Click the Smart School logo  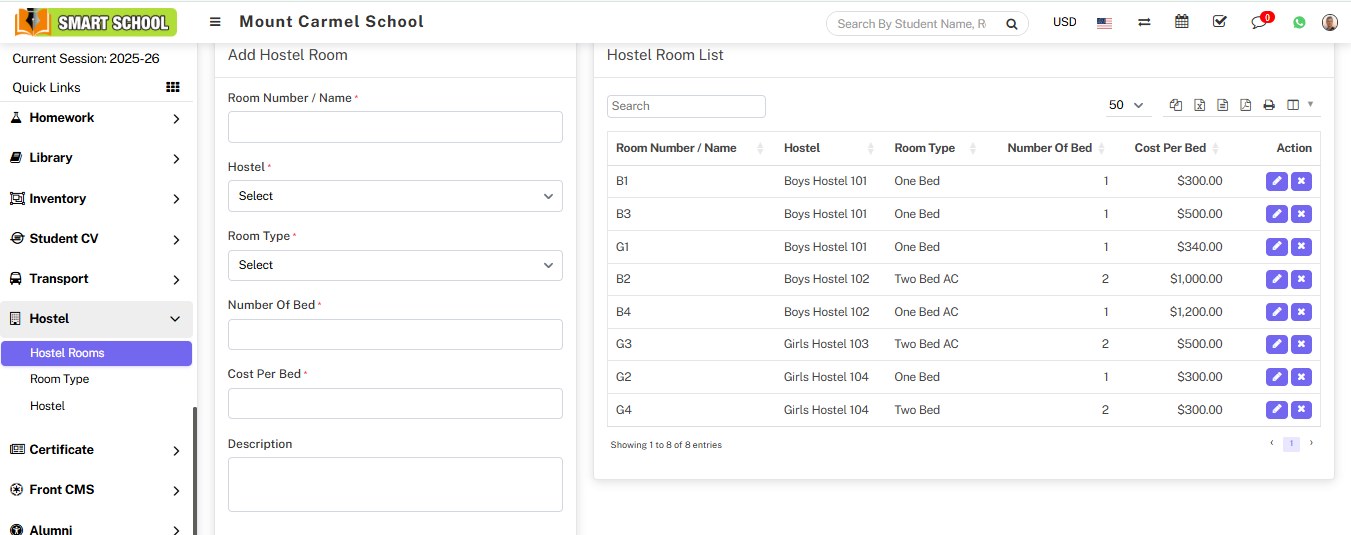point(97,22)
